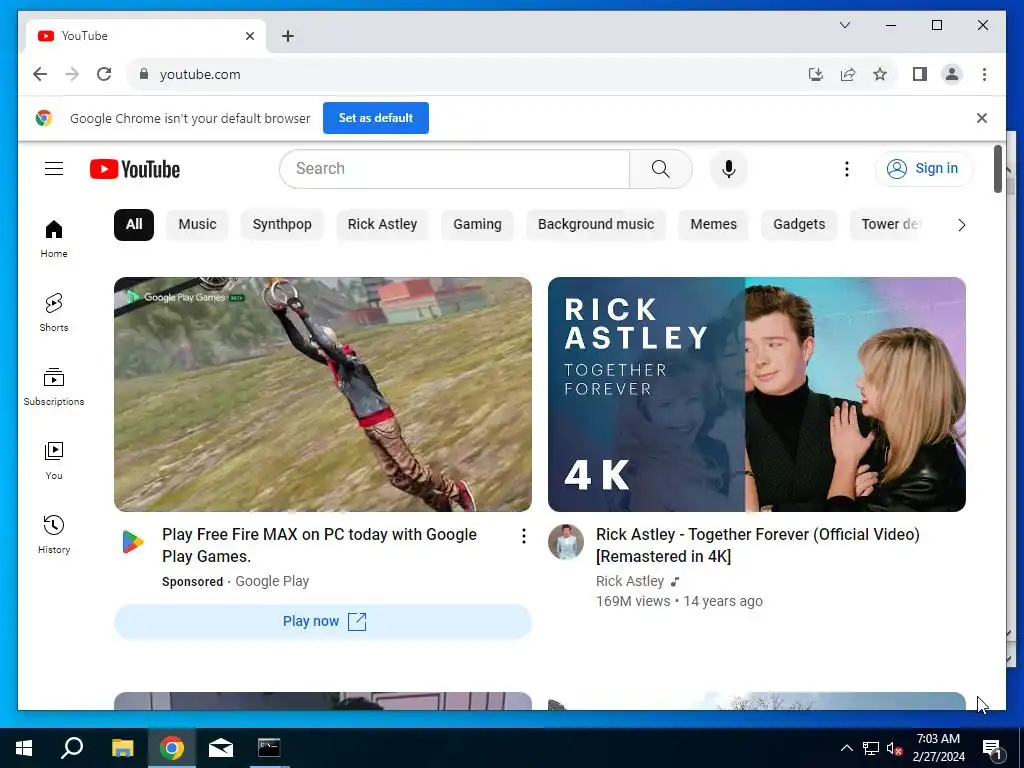Open the Rick Astley channel name link
This screenshot has width=1024, height=768.
(x=630, y=581)
